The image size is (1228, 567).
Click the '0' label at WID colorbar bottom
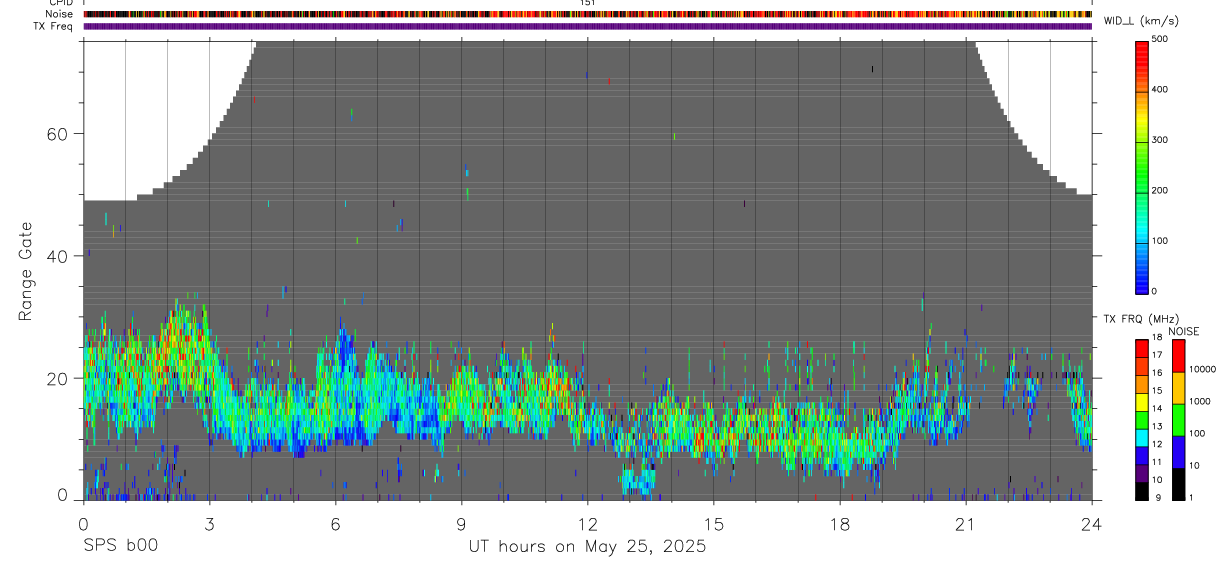(x=1155, y=291)
